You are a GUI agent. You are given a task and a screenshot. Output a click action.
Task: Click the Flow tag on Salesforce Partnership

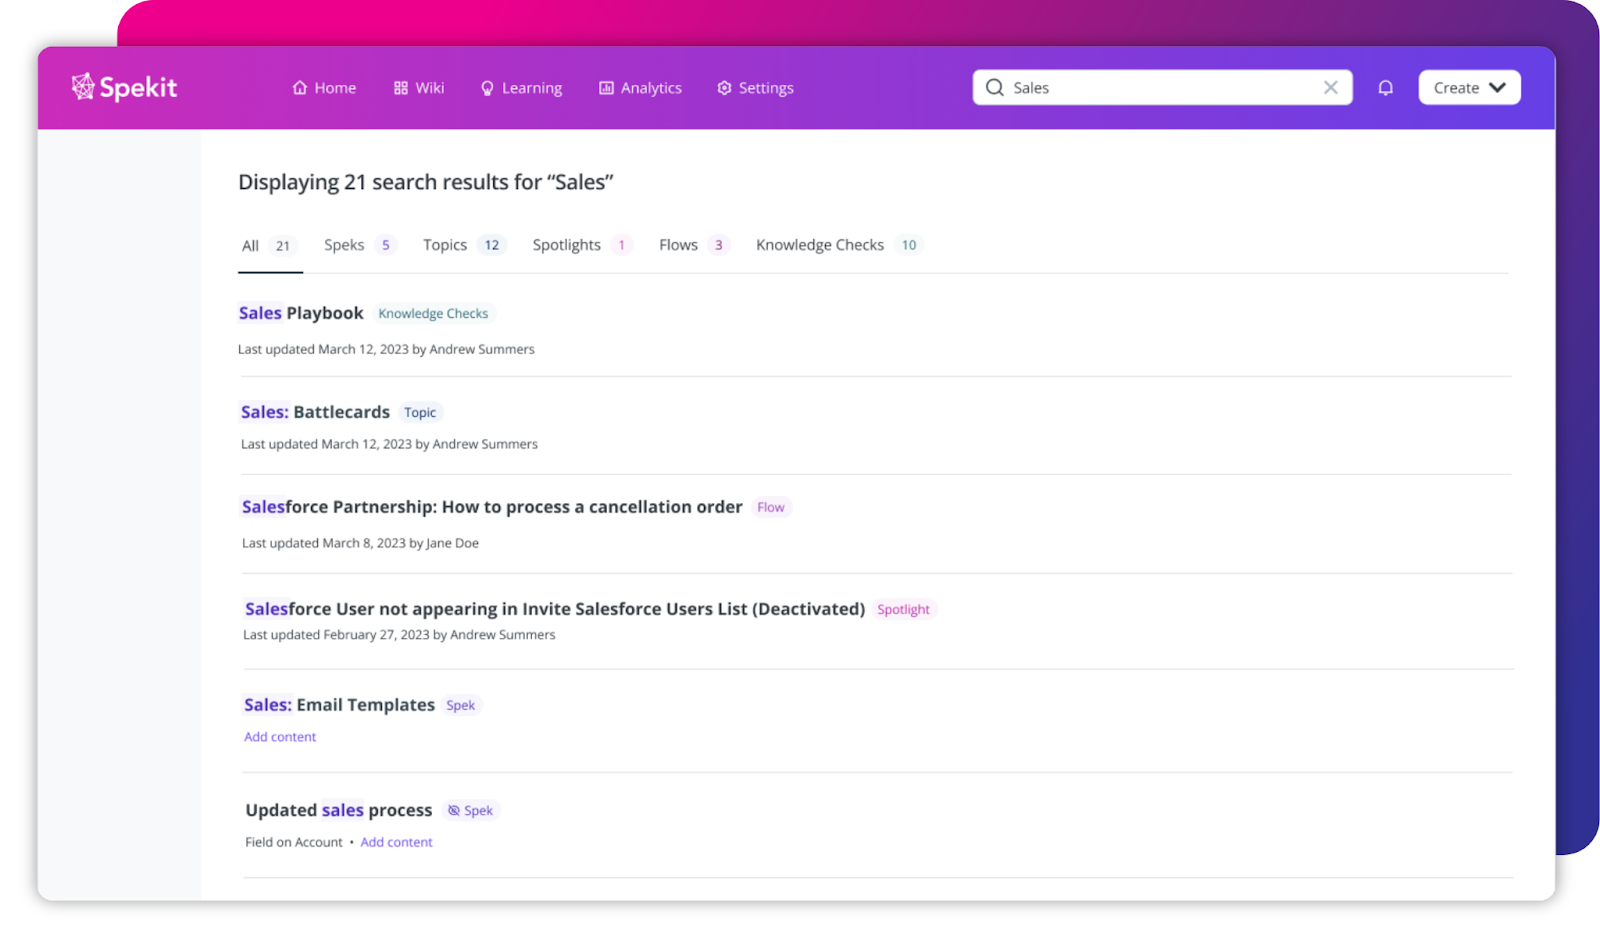point(771,507)
